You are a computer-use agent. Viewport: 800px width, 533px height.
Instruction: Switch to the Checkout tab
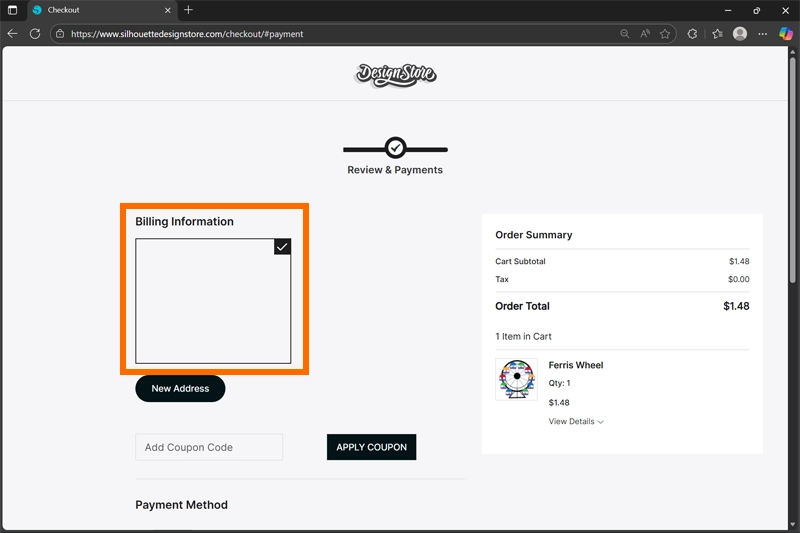click(x=95, y=10)
